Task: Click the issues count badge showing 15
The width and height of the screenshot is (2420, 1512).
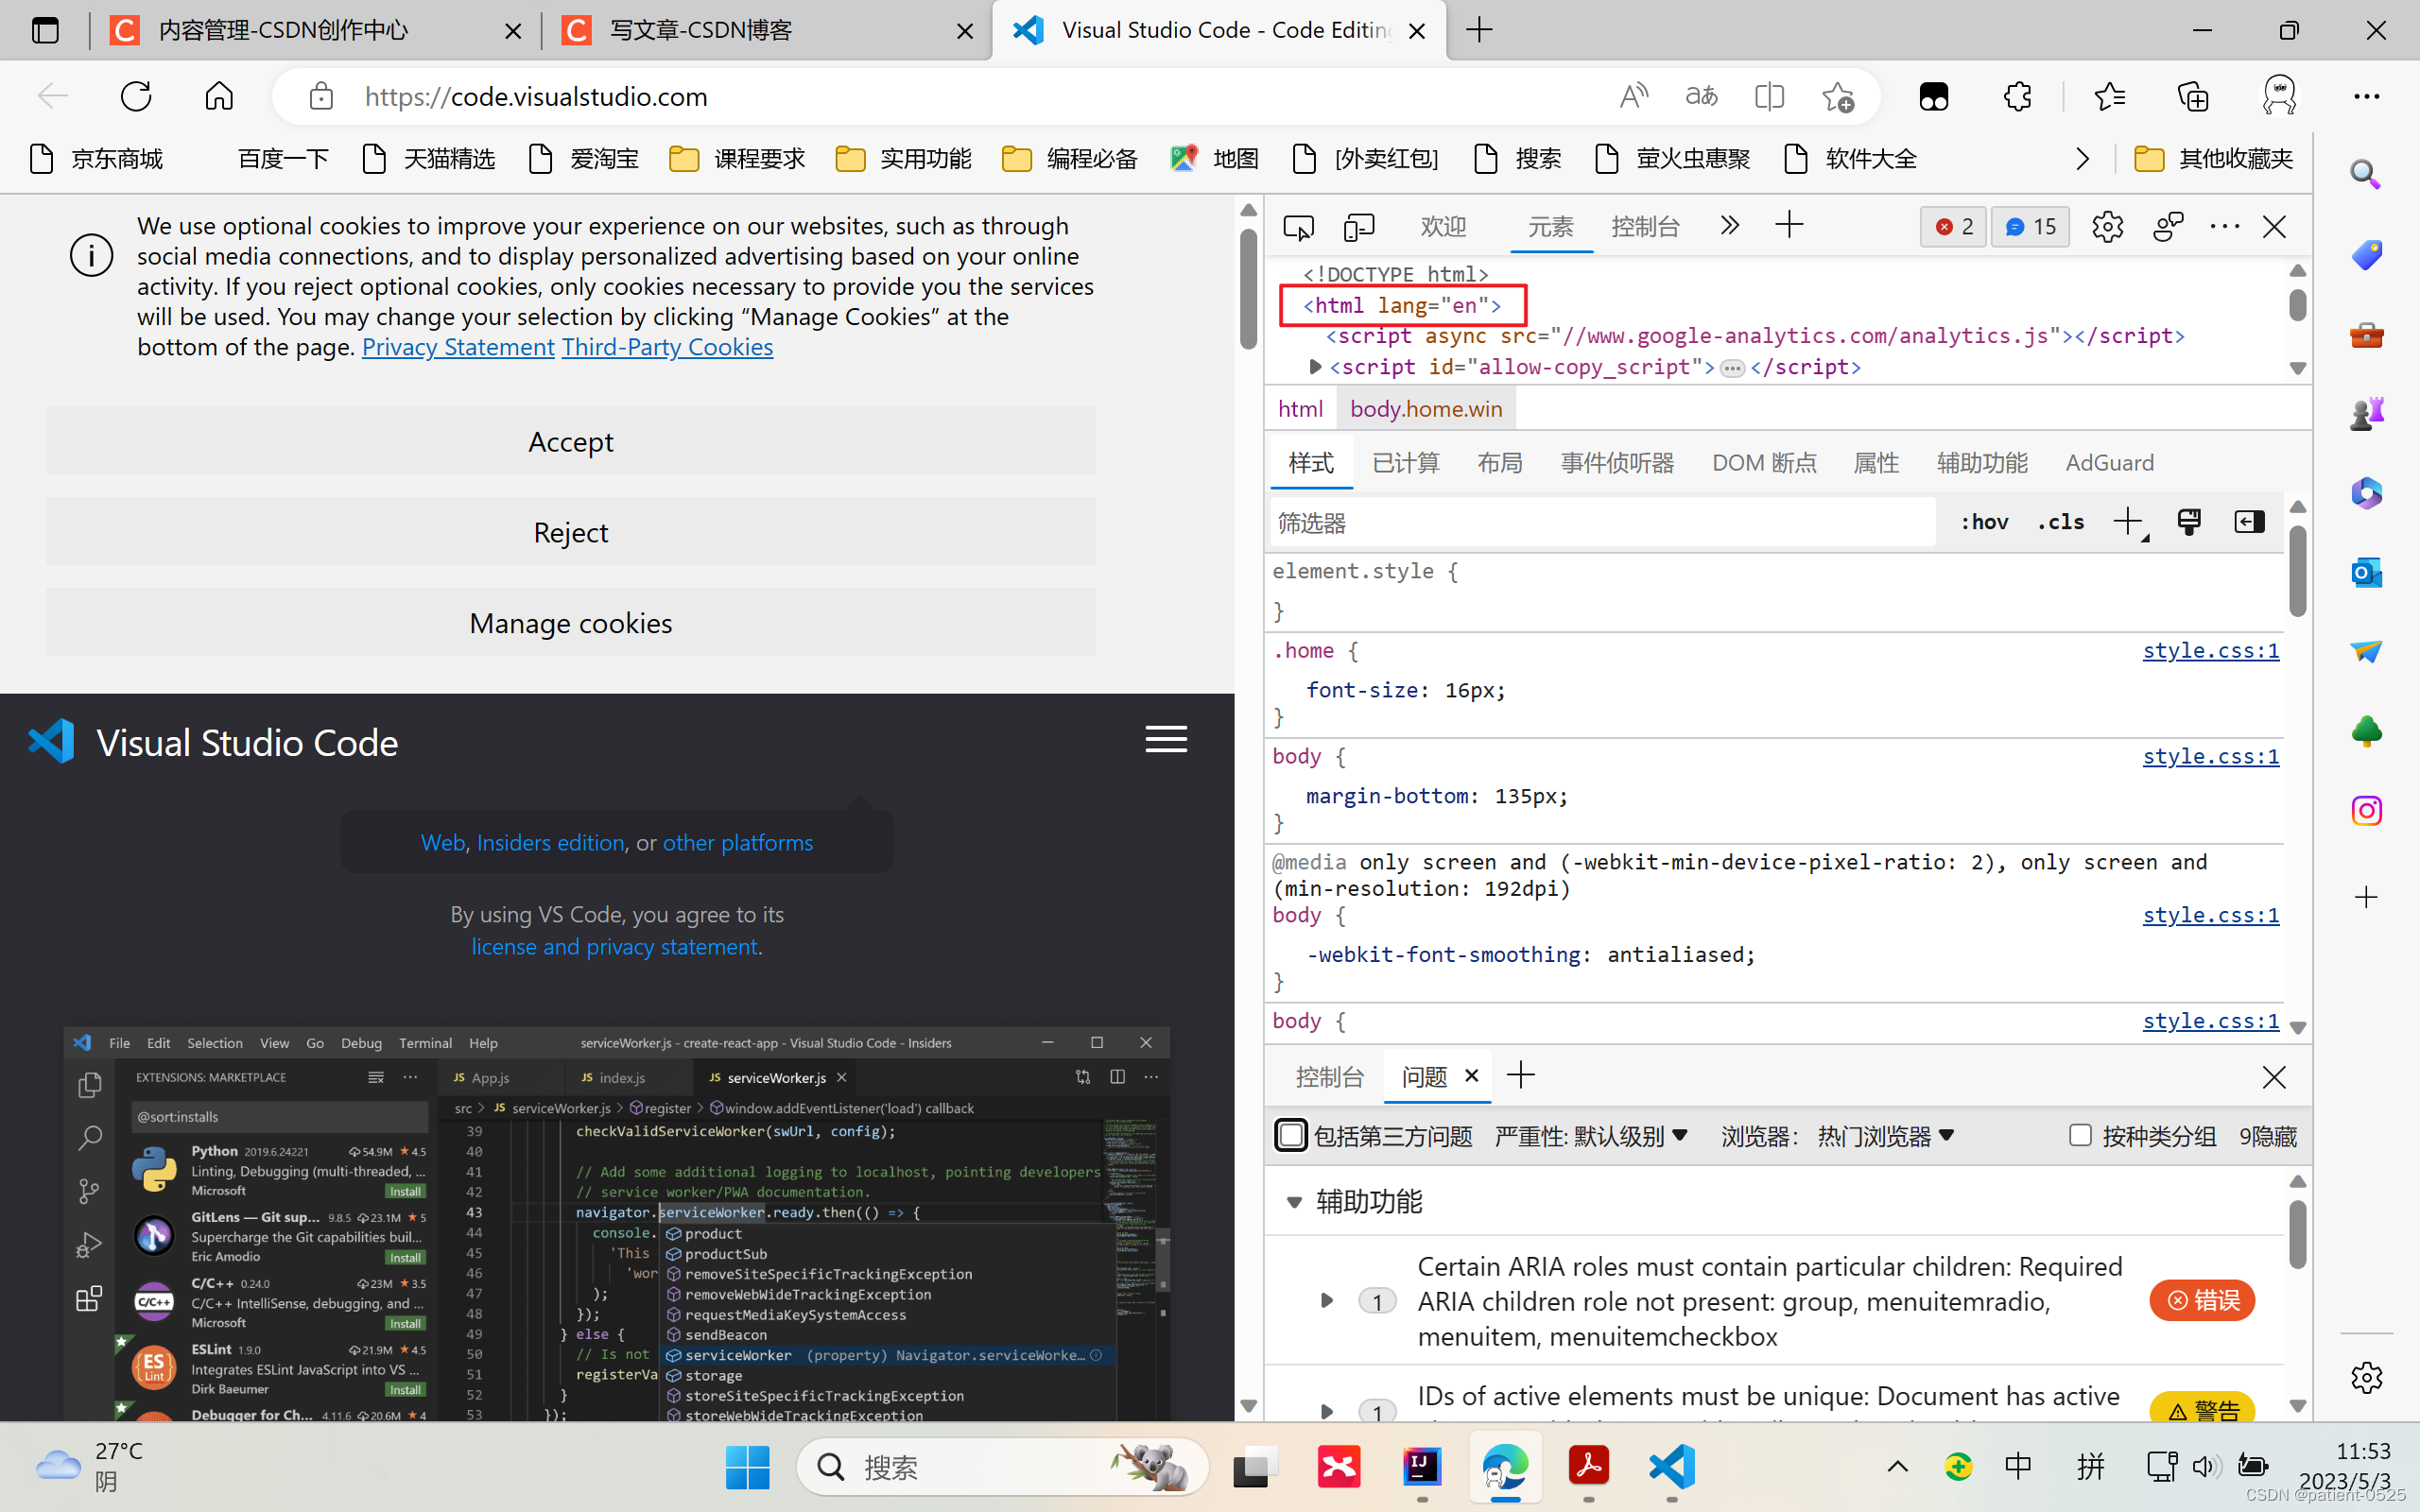Action: tap(2030, 227)
